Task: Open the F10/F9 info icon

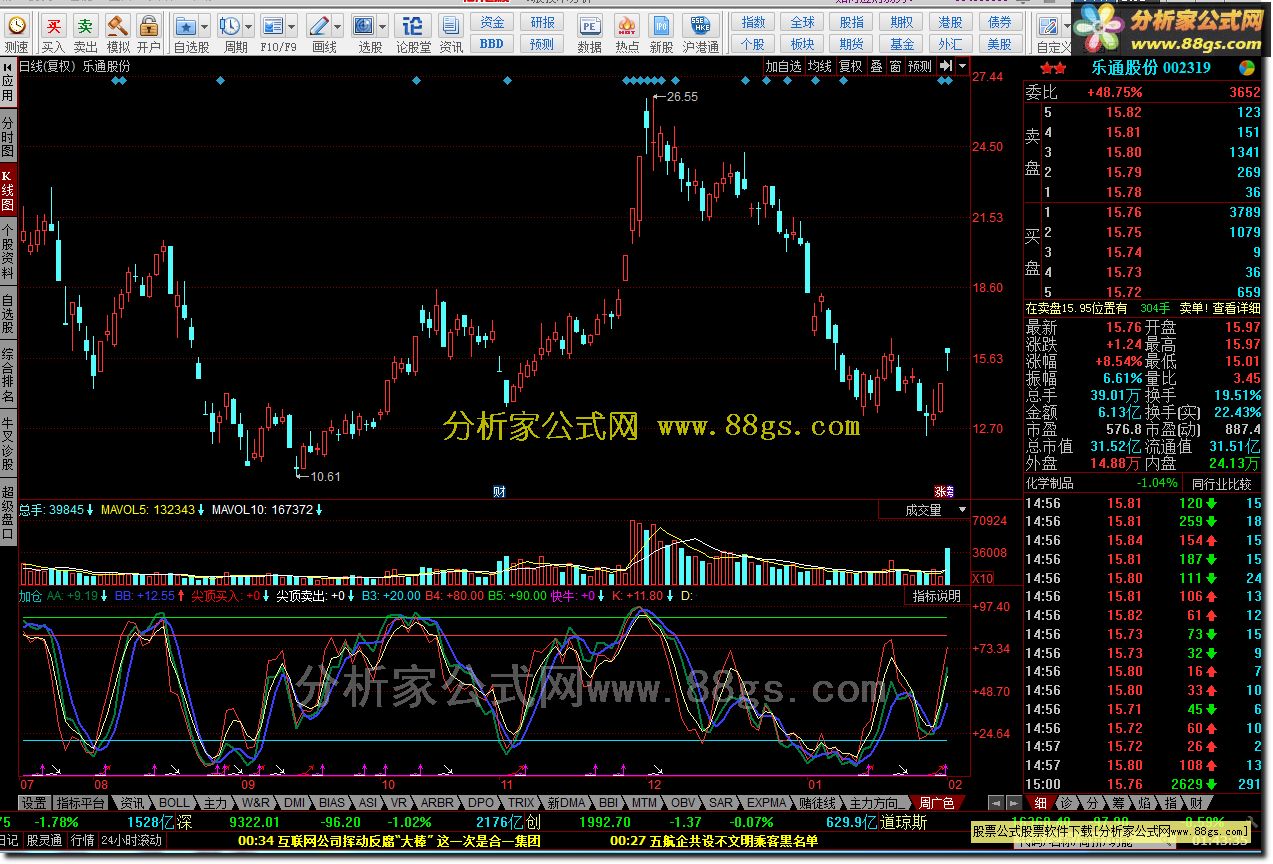Action: click(272, 26)
